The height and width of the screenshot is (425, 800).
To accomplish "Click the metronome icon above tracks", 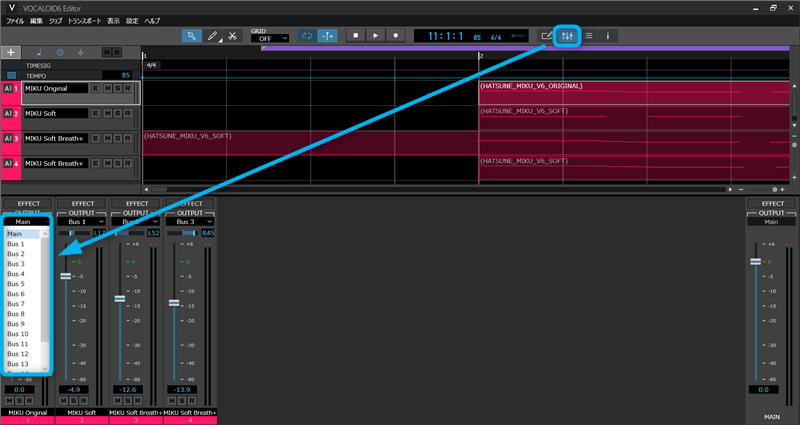I will (81, 52).
